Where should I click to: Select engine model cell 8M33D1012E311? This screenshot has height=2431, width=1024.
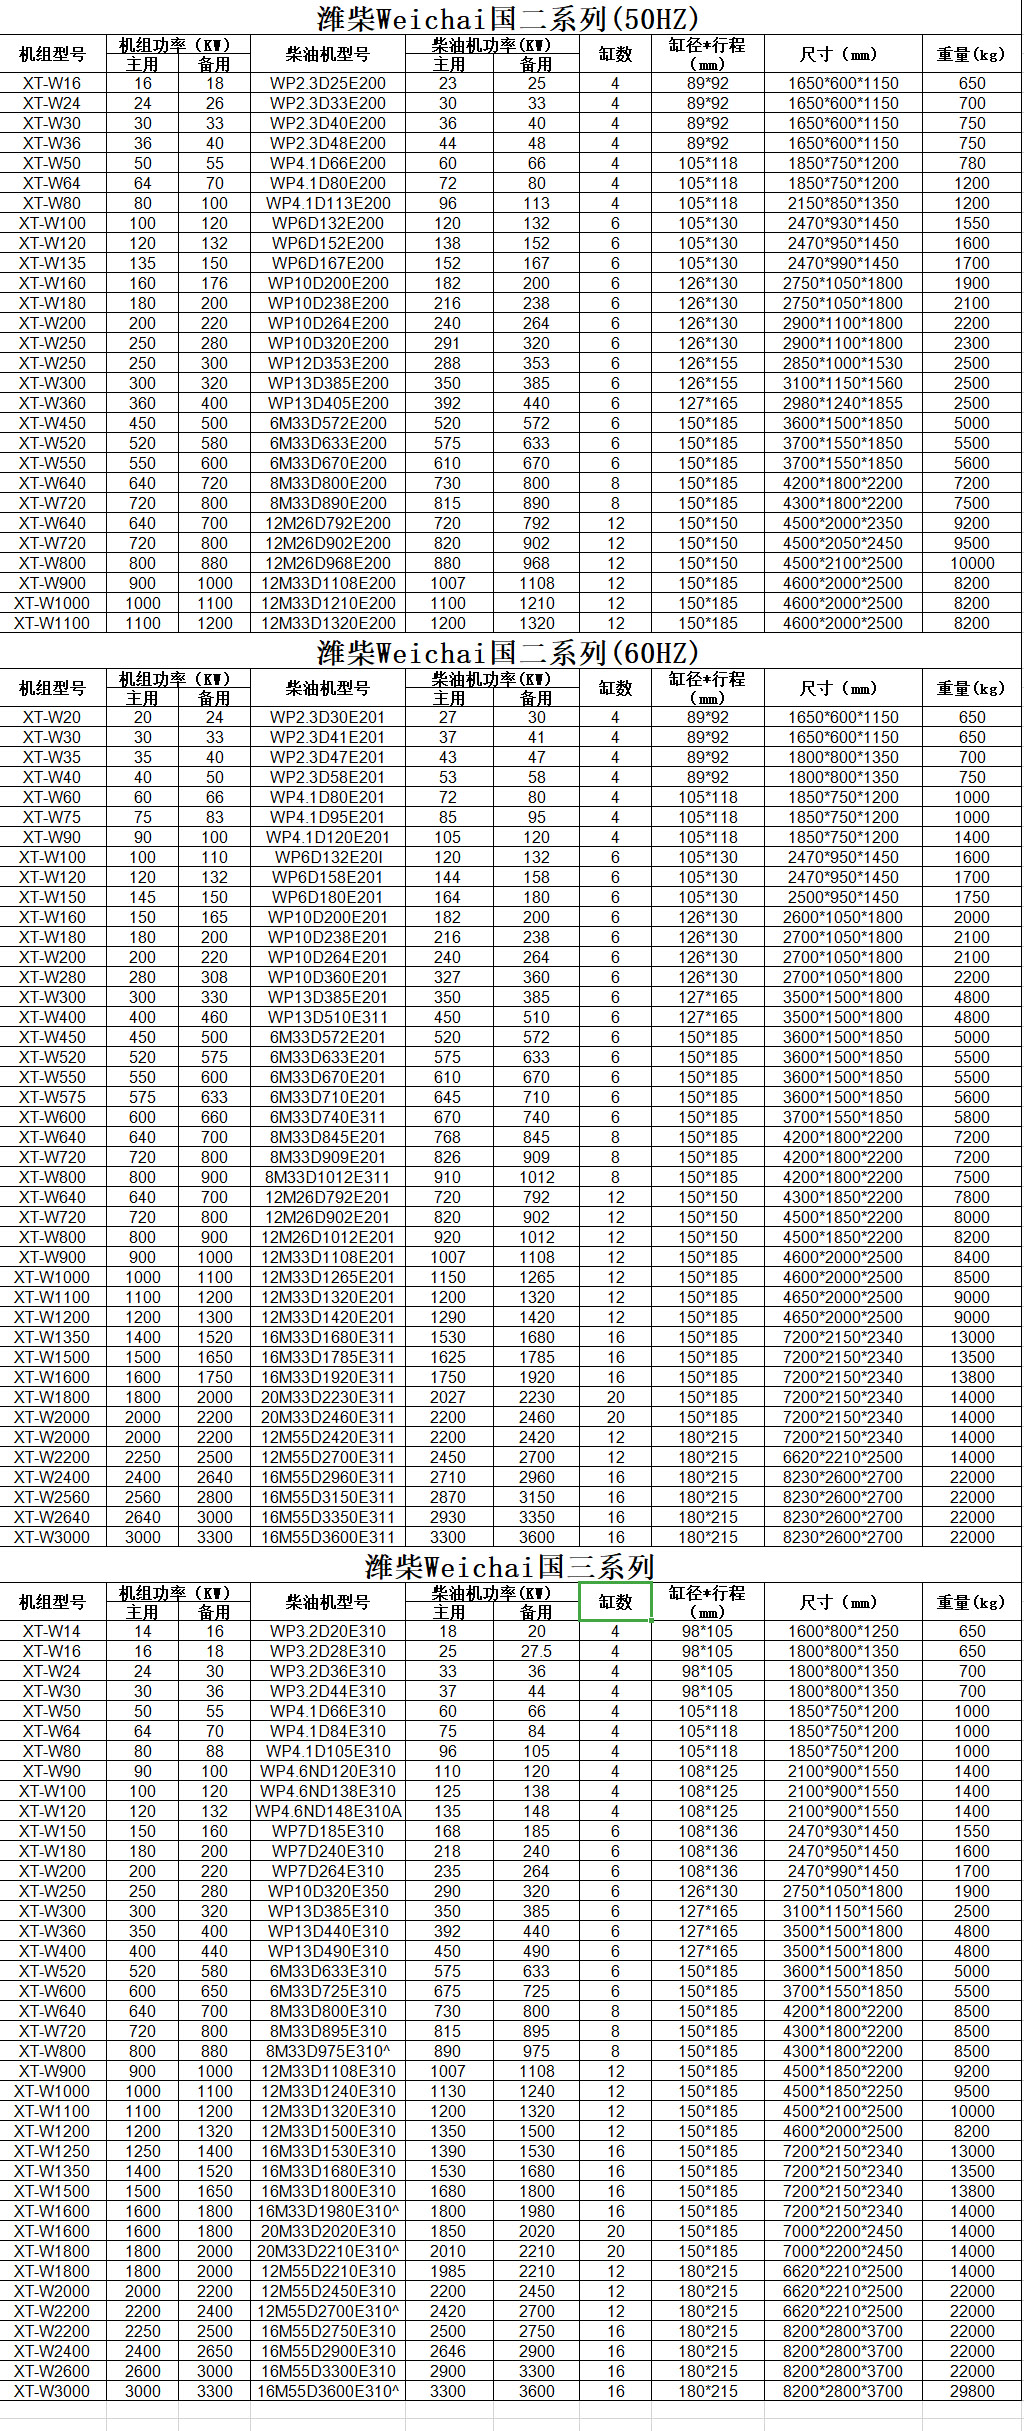[x=327, y=1177]
